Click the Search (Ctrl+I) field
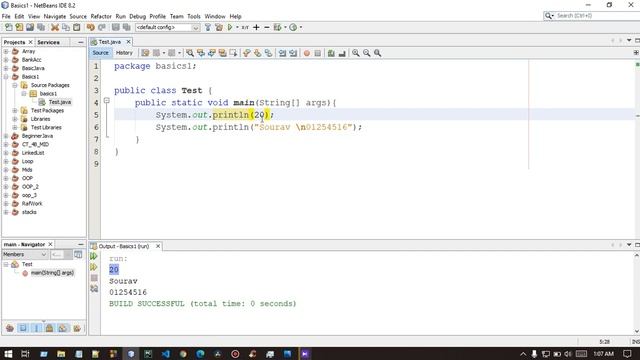Screen dimensions: 640x360 [x=597, y=16]
